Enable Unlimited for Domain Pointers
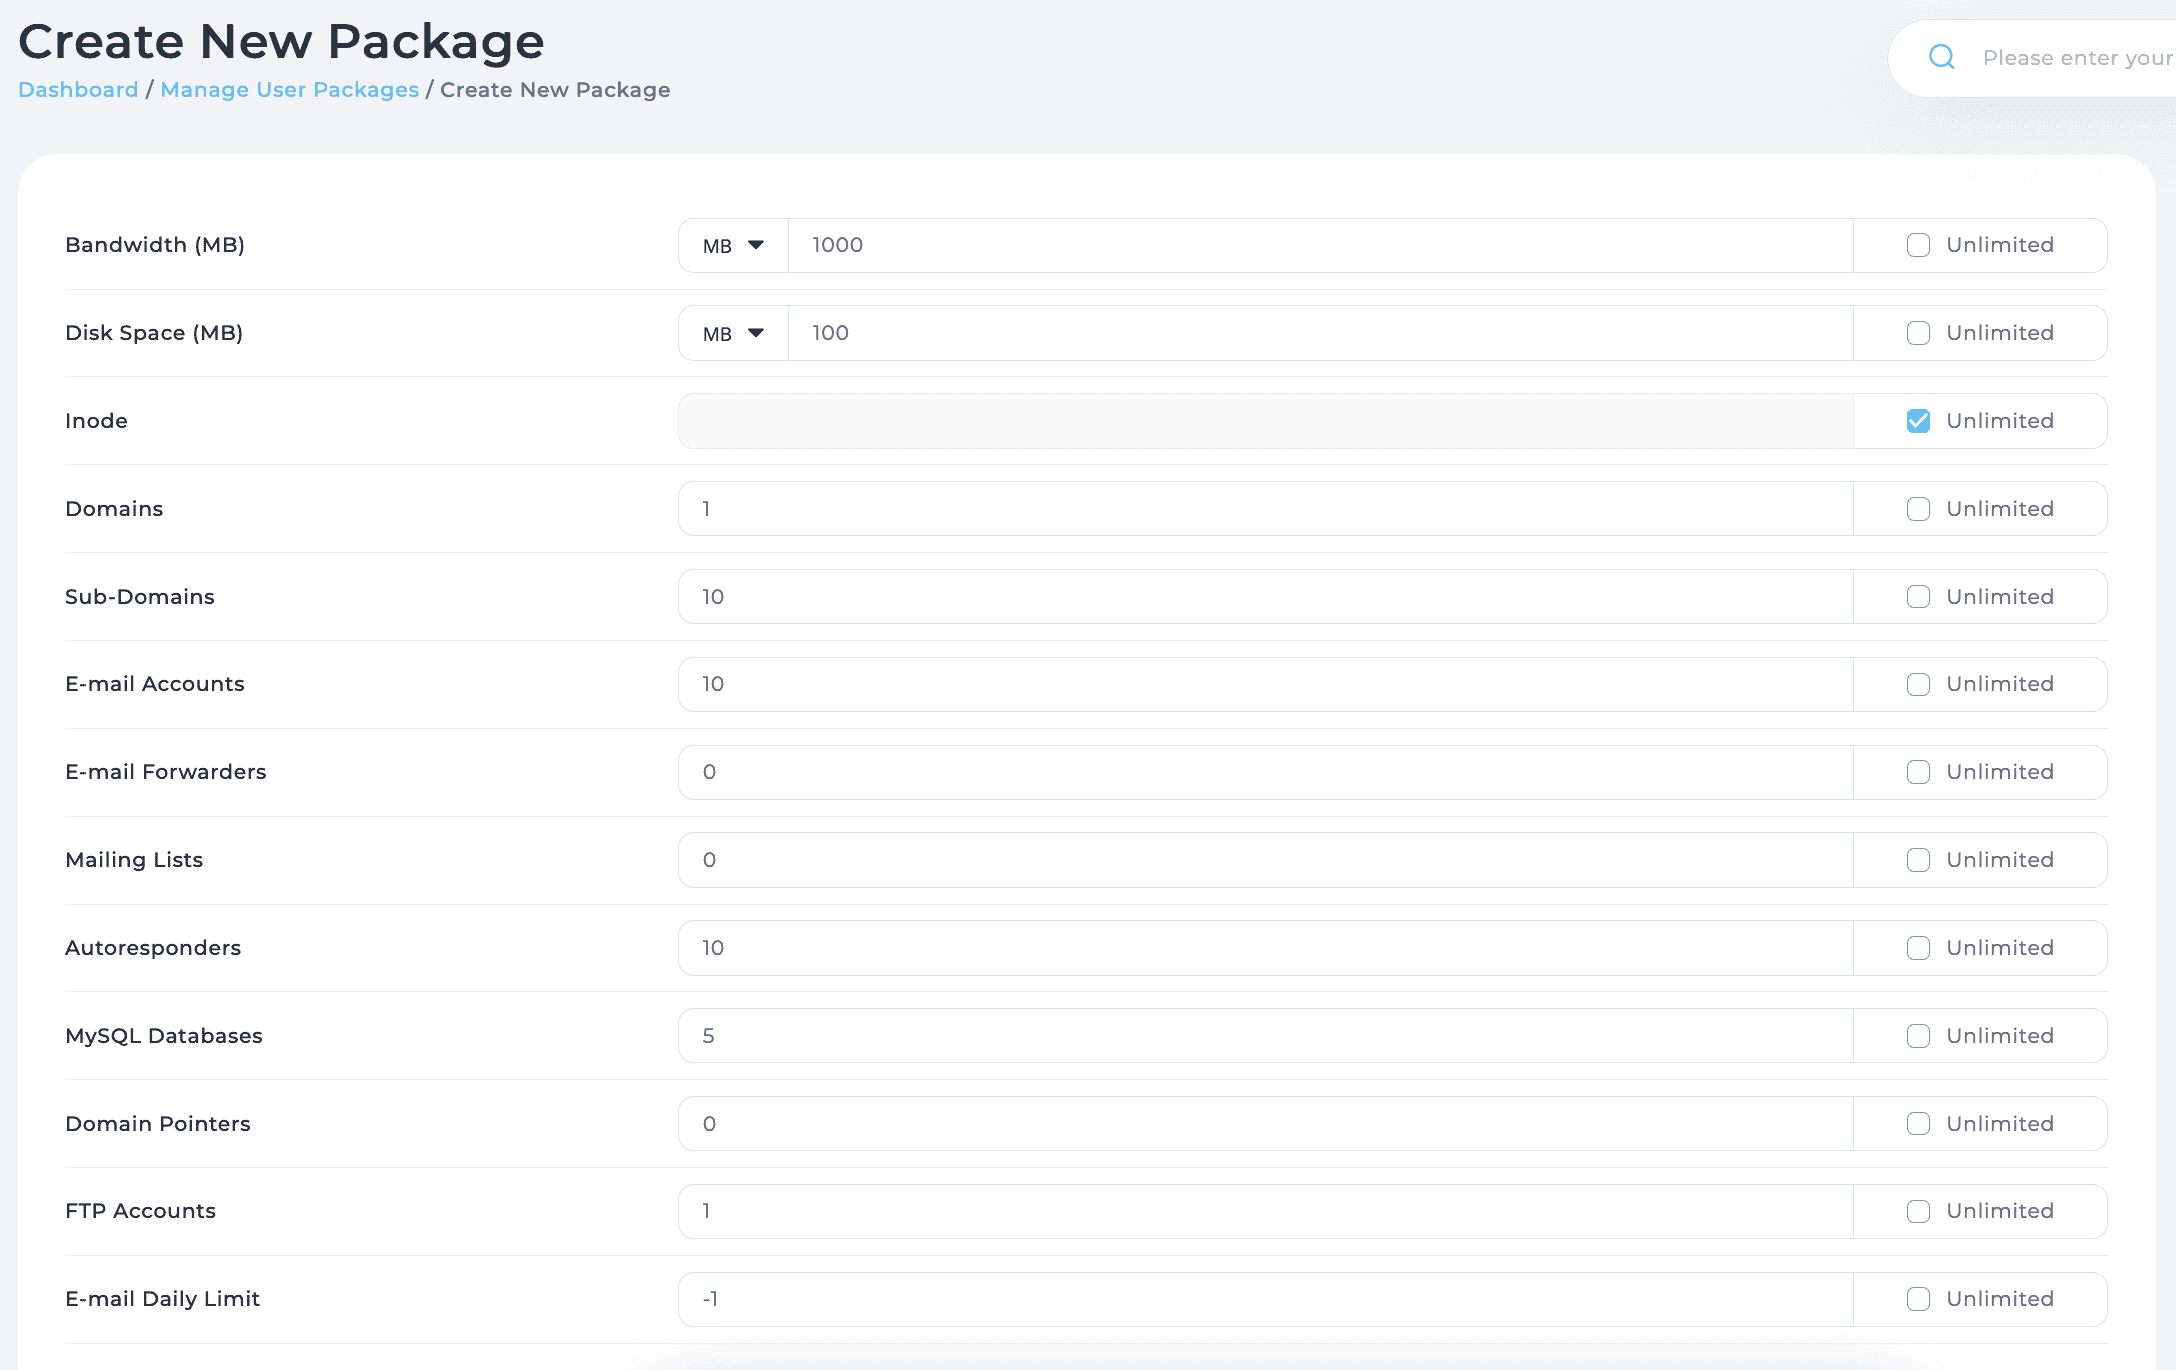2176x1370 pixels. point(1918,1124)
